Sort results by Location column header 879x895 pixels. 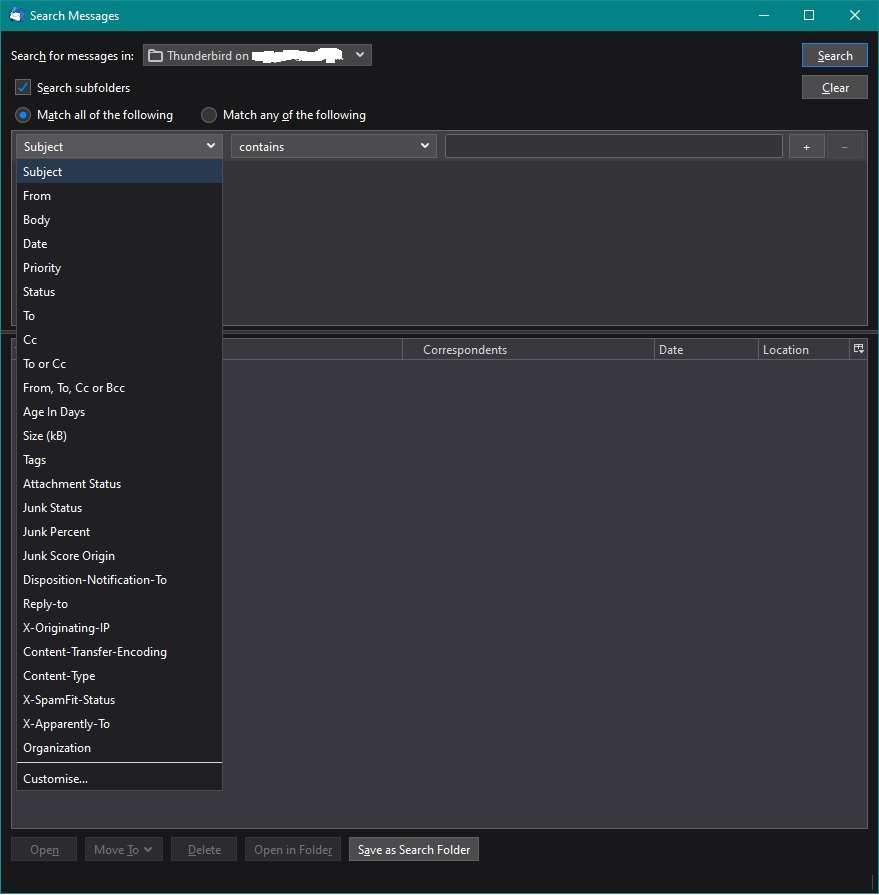click(x=804, y=349)
